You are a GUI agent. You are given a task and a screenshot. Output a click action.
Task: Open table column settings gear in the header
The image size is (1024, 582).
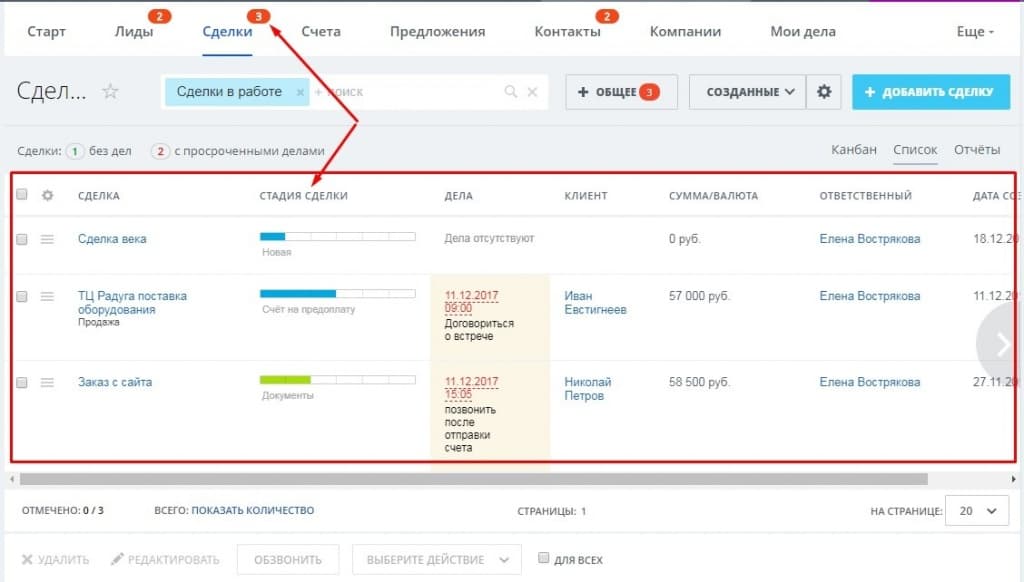coord(47,195)
